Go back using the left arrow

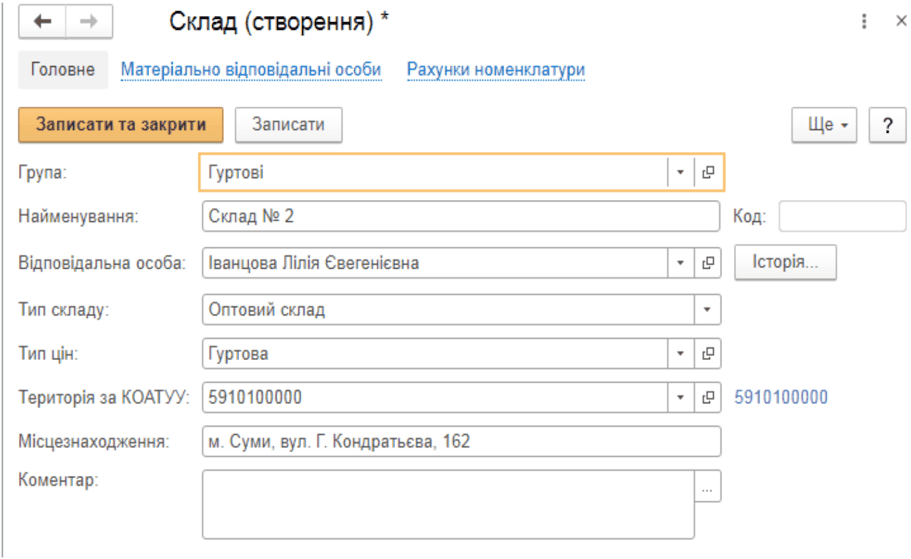point(42,22)
